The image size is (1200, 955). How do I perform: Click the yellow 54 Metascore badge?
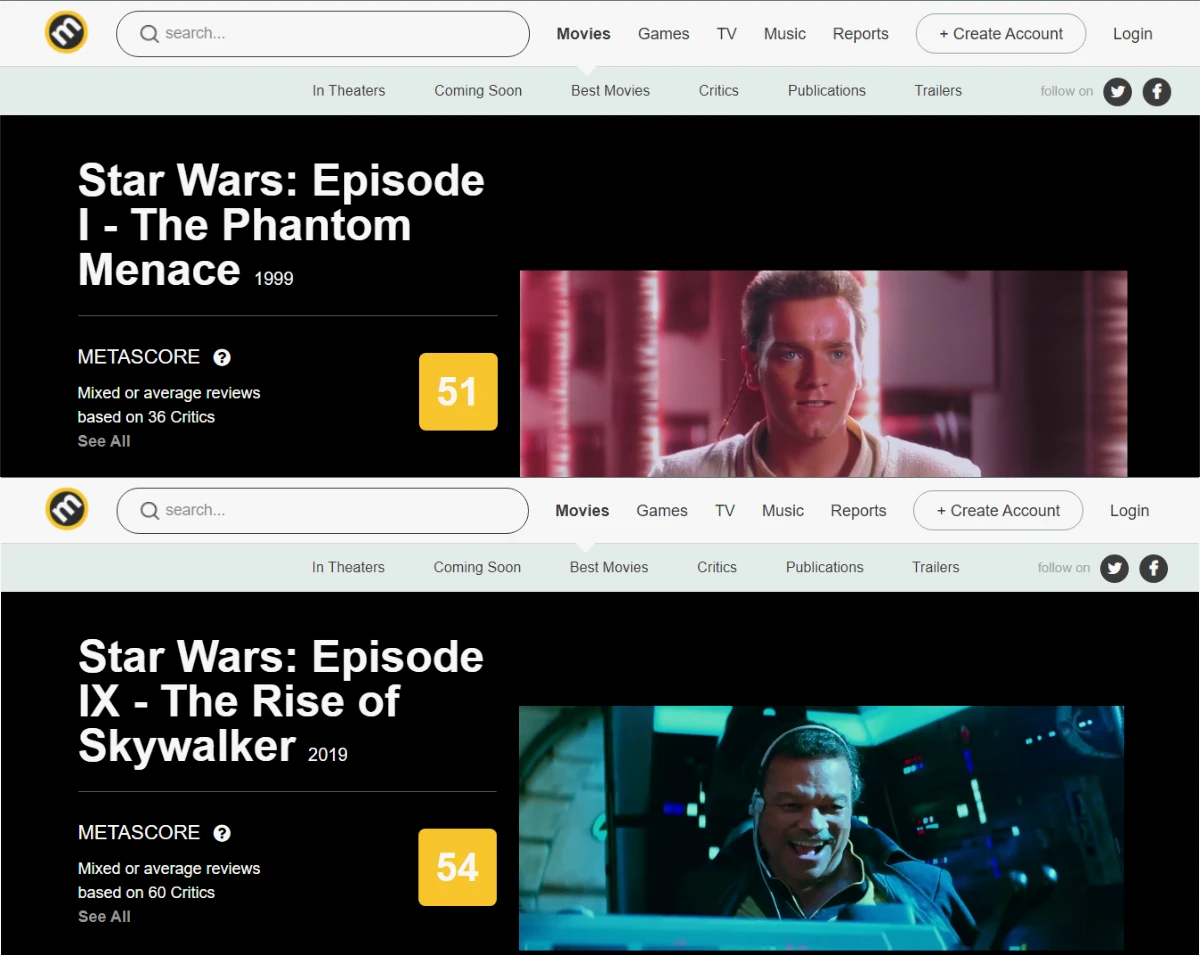457,867
